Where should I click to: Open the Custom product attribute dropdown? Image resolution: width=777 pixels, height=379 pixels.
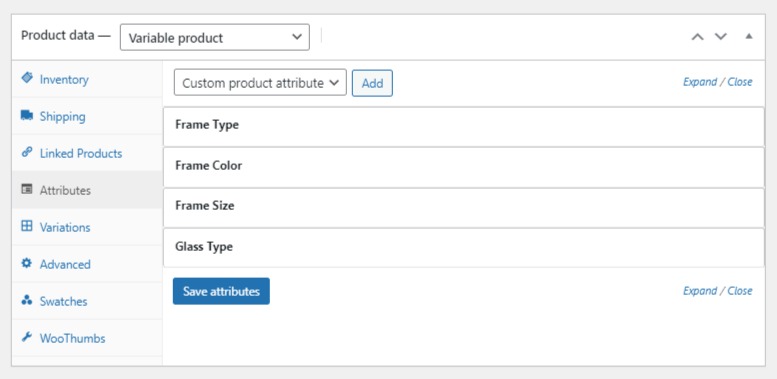pos(260,83)
